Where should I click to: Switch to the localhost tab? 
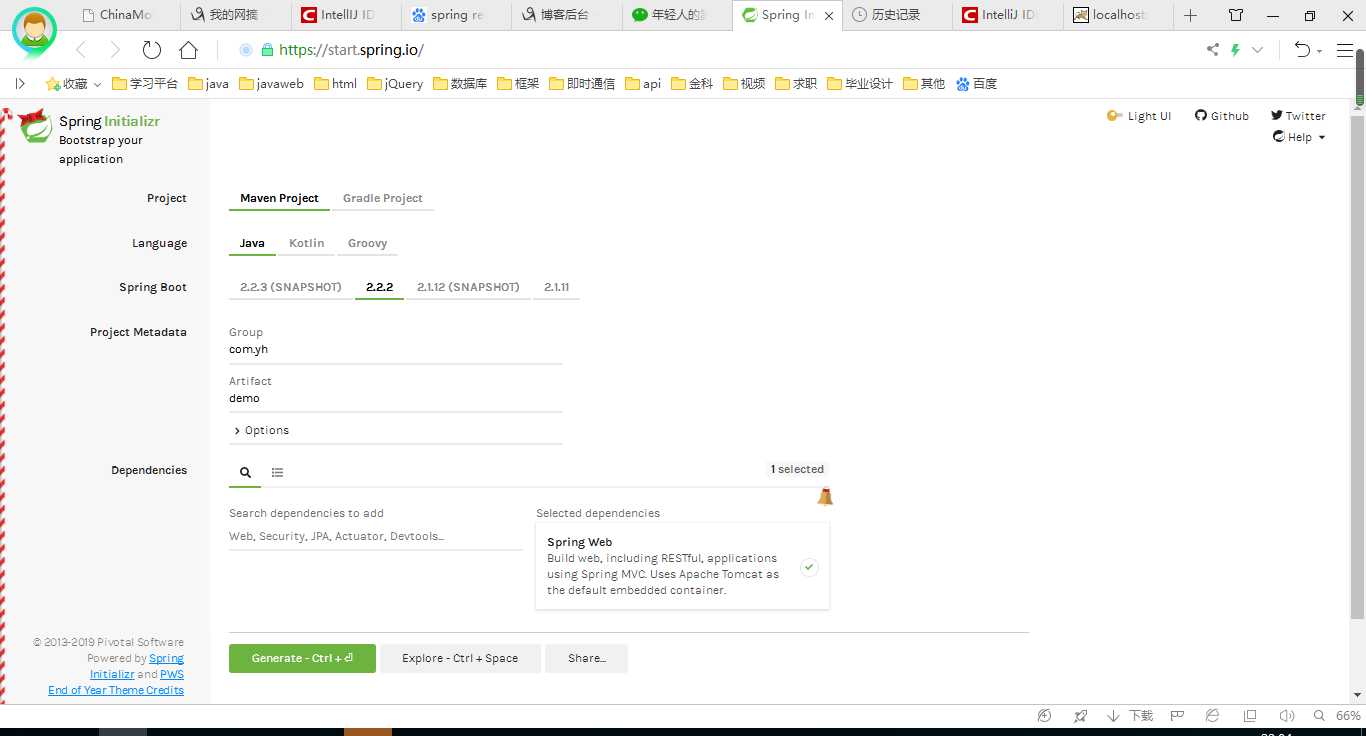[x=1116, y=15]
